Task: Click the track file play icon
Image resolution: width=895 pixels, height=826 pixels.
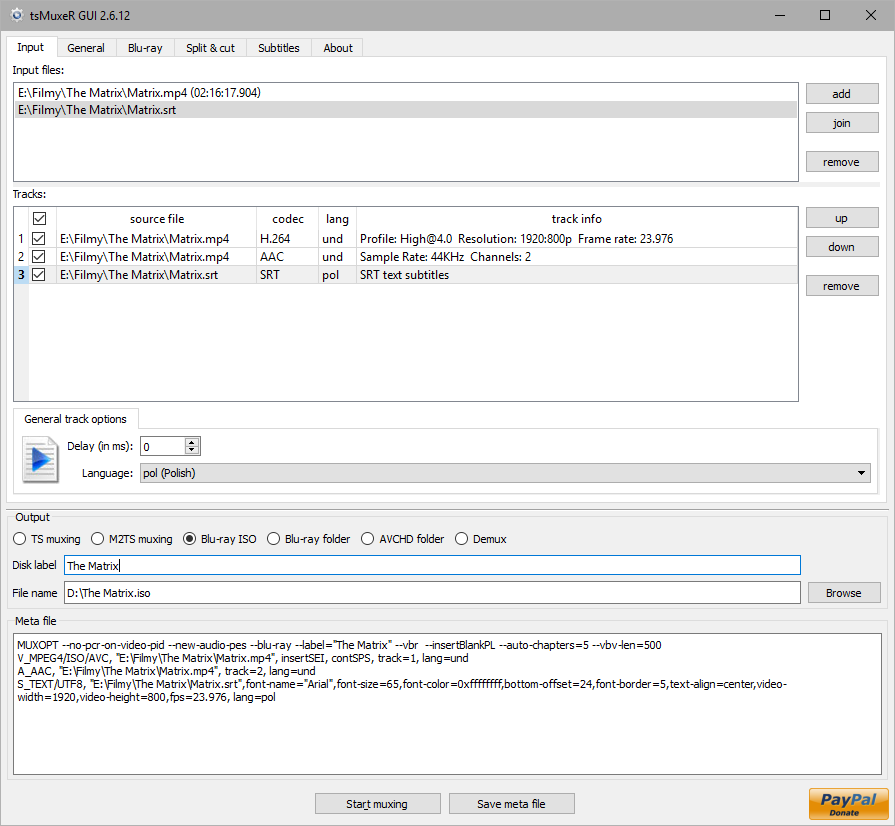Action: pyautogui.click(x=41, y=460)
